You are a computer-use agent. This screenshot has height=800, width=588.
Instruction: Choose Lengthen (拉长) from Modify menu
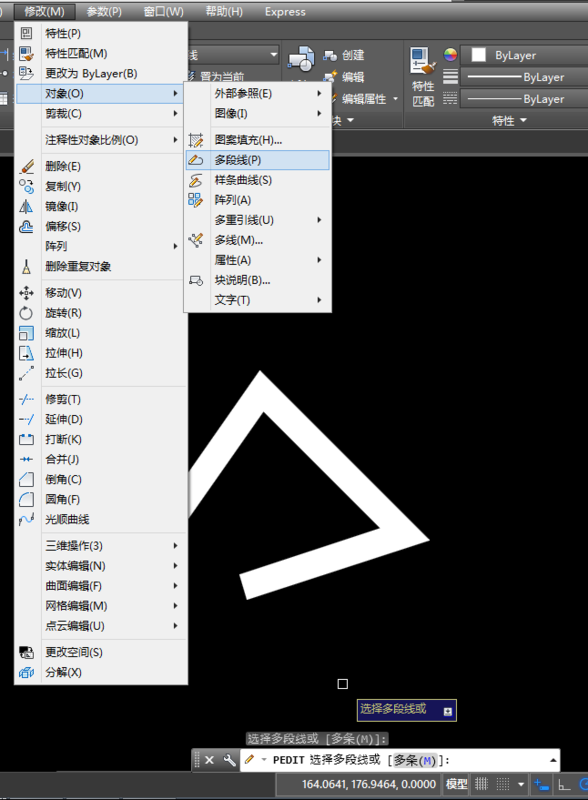[101, 373]
